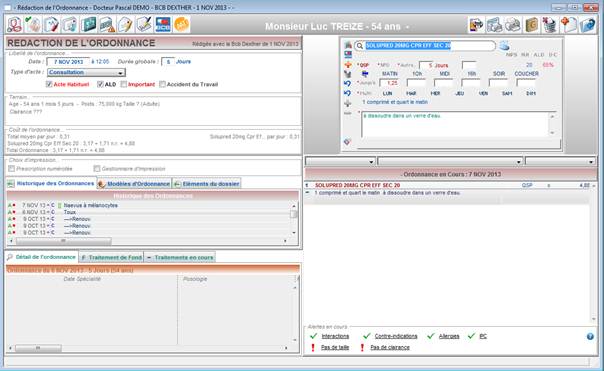The width and height of the screenshot is (604, 371).
Task: Click the printer icon in top-right toolbar
Action: pyautogui.click(x=513, y=25)
